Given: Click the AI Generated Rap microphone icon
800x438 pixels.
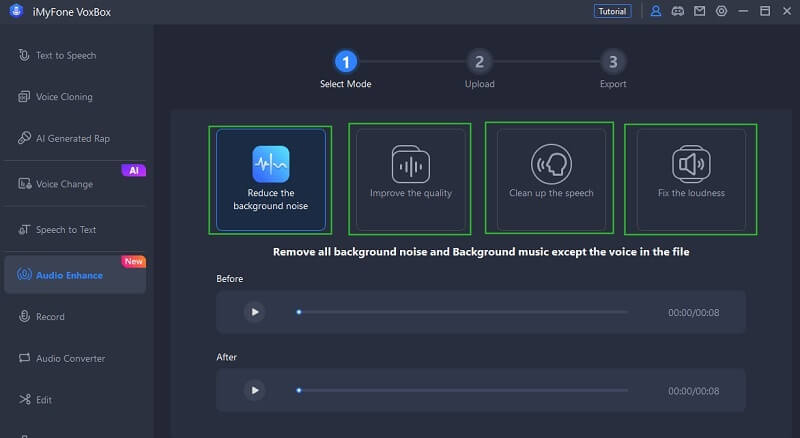Looking at the screenshot, I should tap(24, 138).
